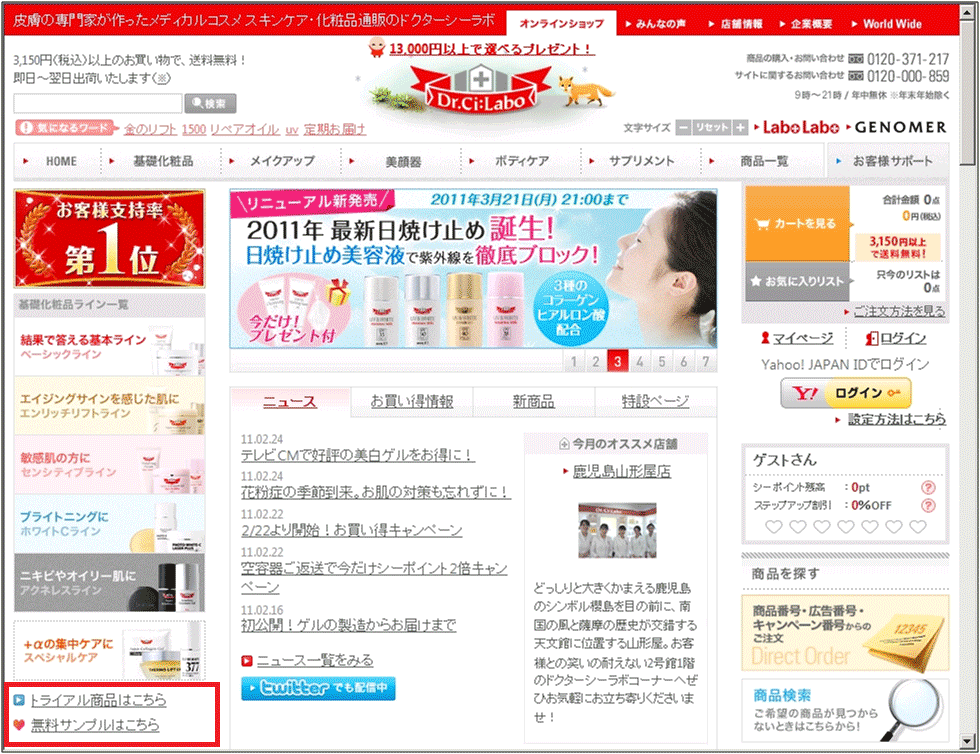Open news 2/22より開始！お買い得キャンペーン
The height and width of the screenshot is (754, 980).
tap(352, 530)
